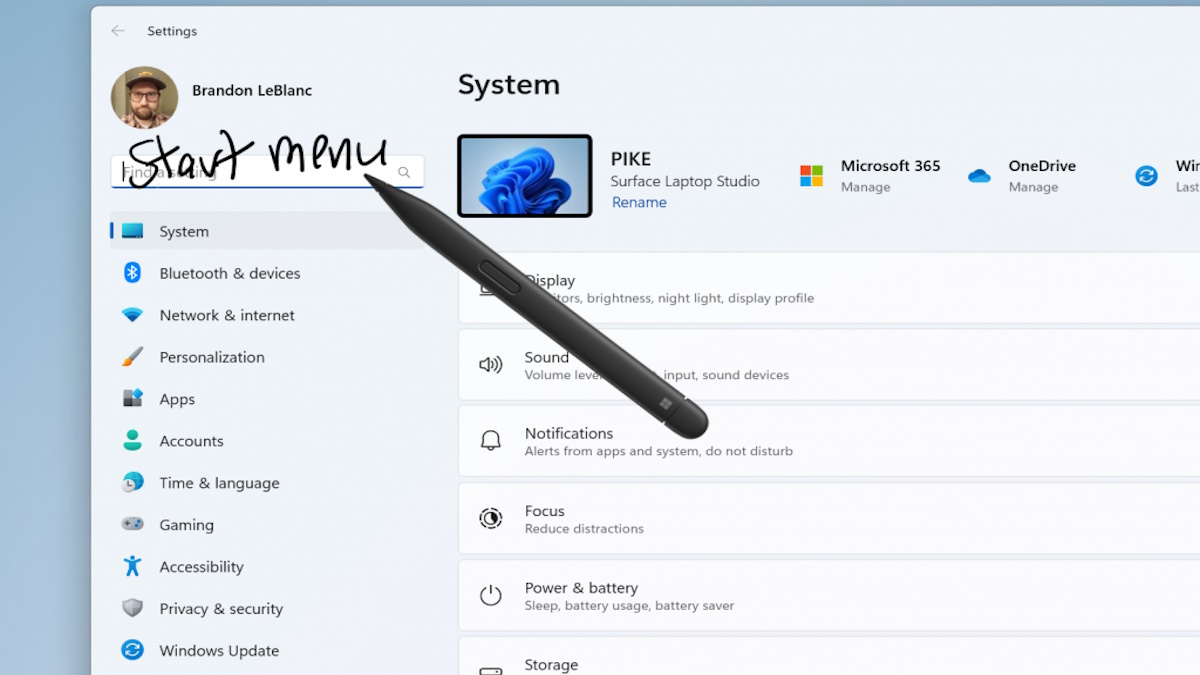
Task: Click the Storage drive icon
Action: pyautogui.click(x=490, y=670)
